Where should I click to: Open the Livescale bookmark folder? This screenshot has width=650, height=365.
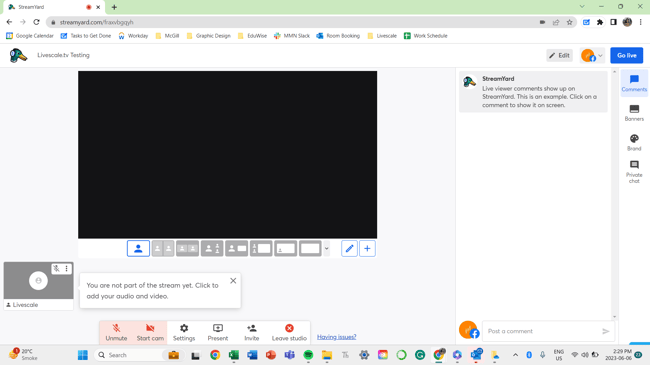click(x=382, y=36)
